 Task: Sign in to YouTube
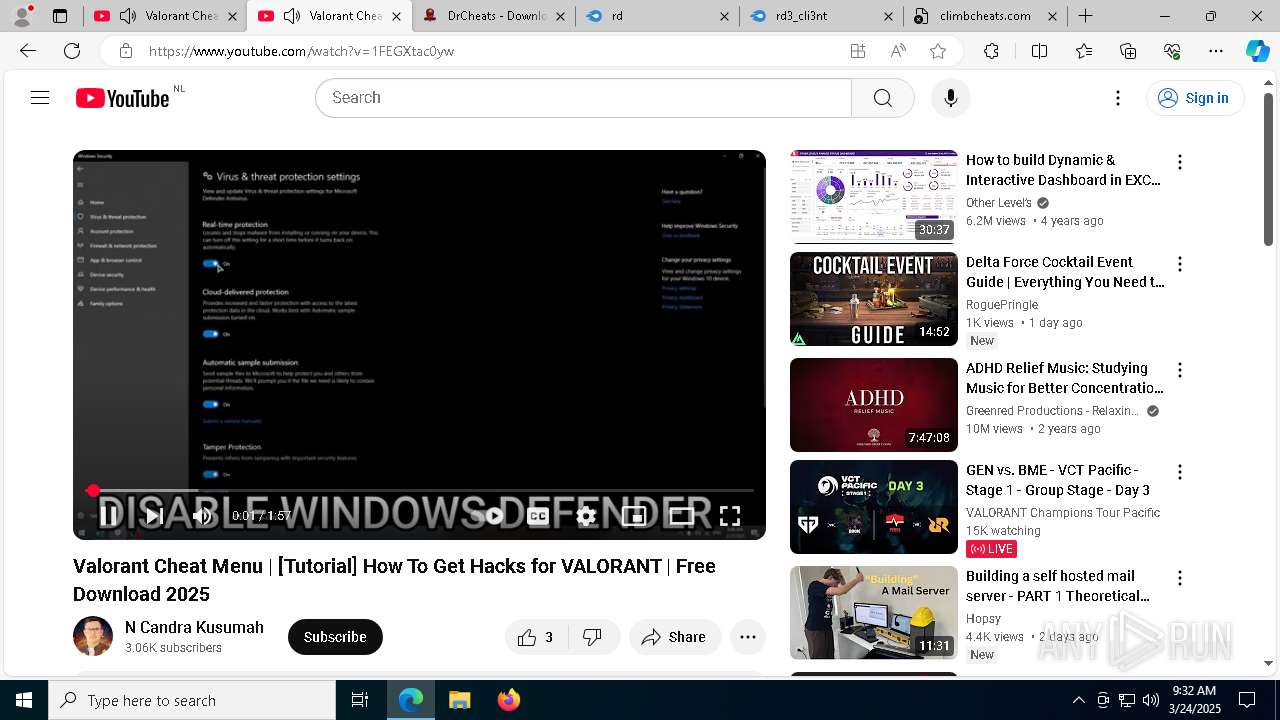[x=1194, y=98]
